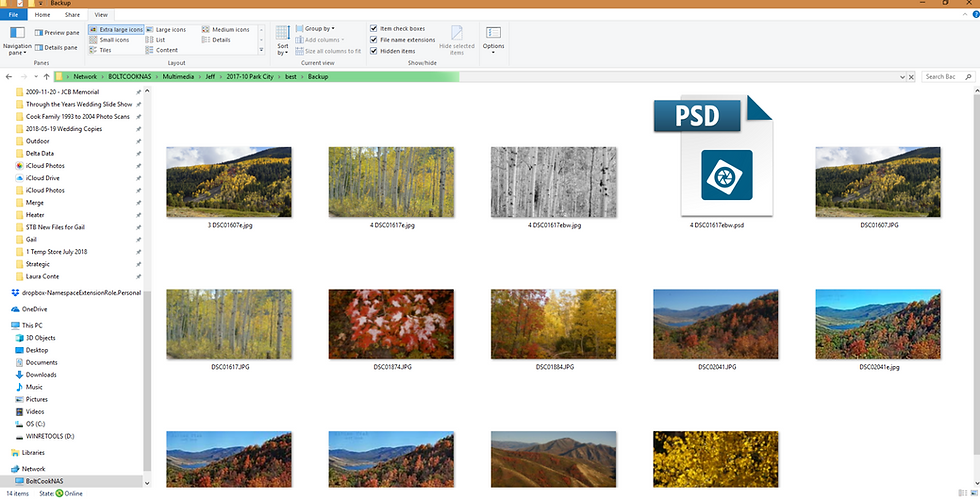Go to best folder in breadcrumb

(291, 77)
